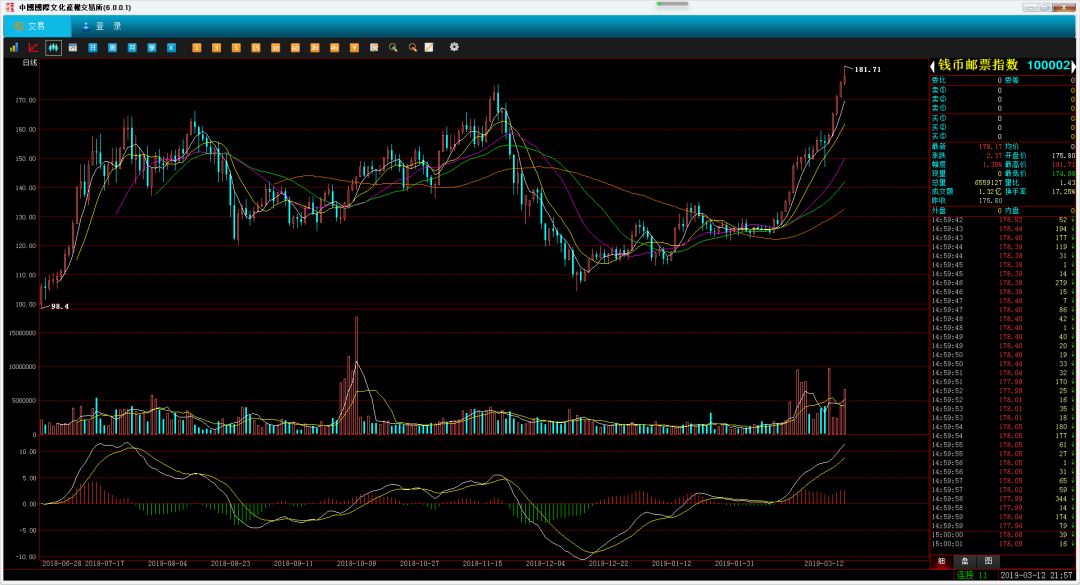Click the 钱币邮票指数 instrument title
The width and height of the screenshot is (1080, 585).
(x=977, y=65)
